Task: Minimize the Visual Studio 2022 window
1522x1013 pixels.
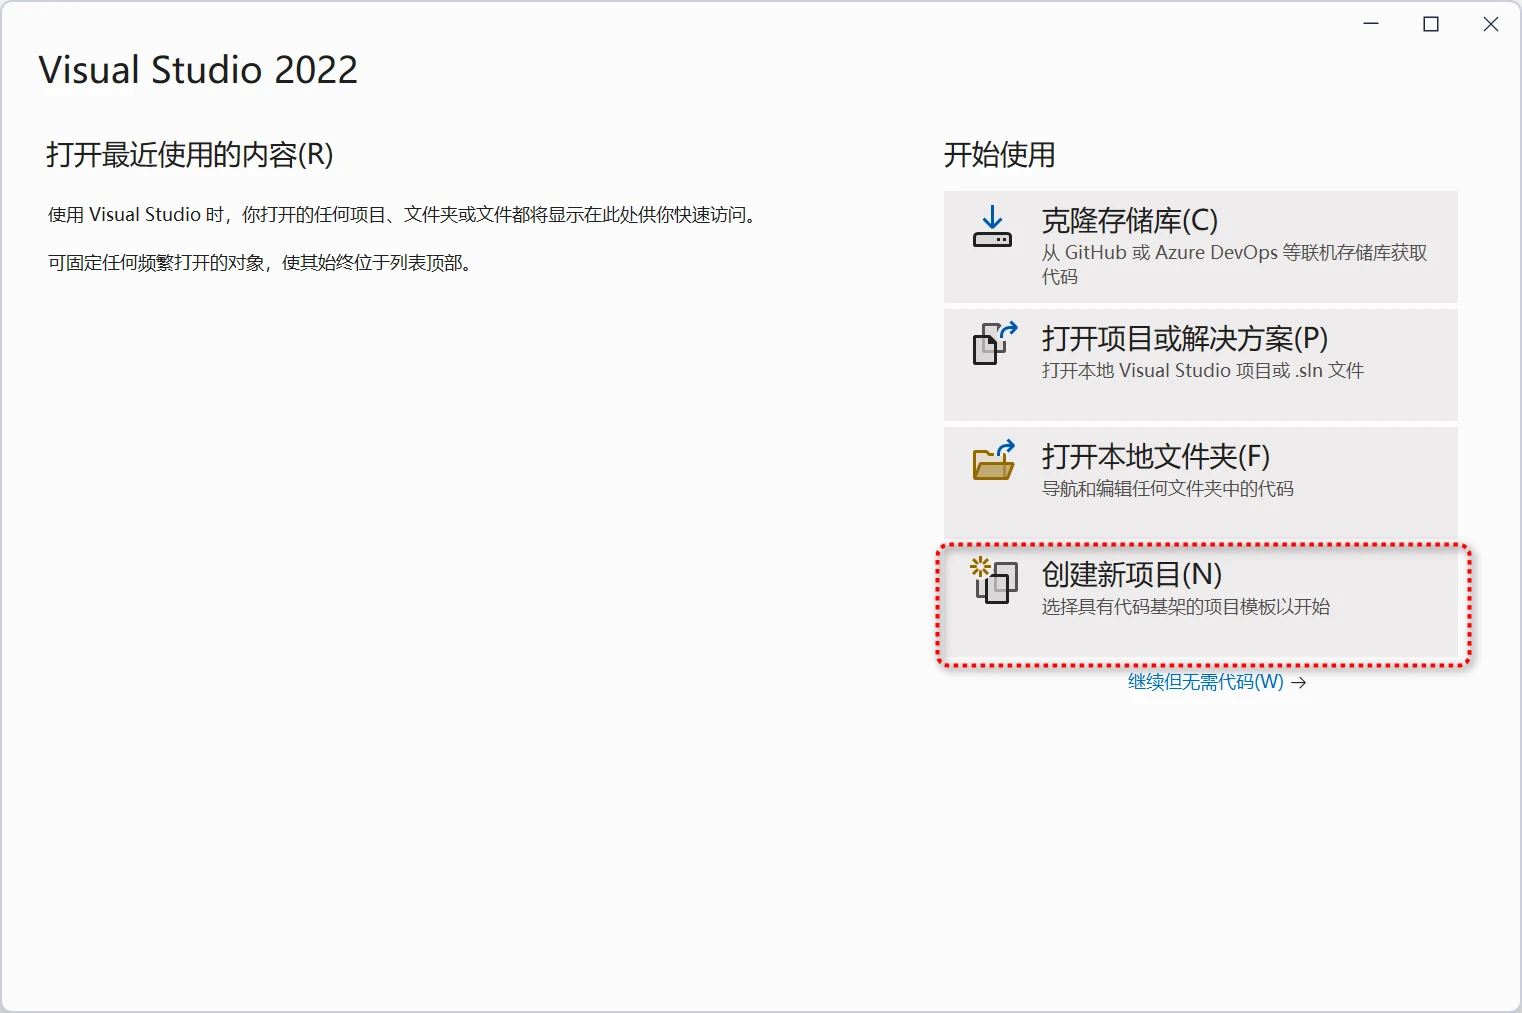Action: pos(1371,24)
